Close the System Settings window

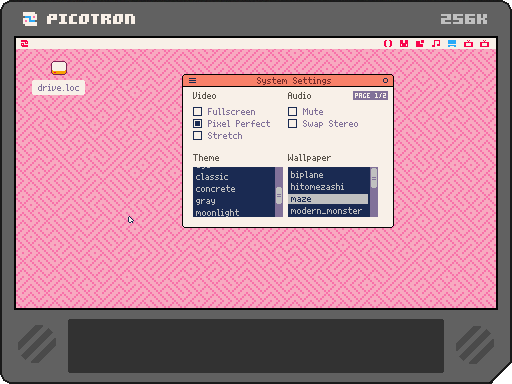pyautogui.click(x=385, y=80)
